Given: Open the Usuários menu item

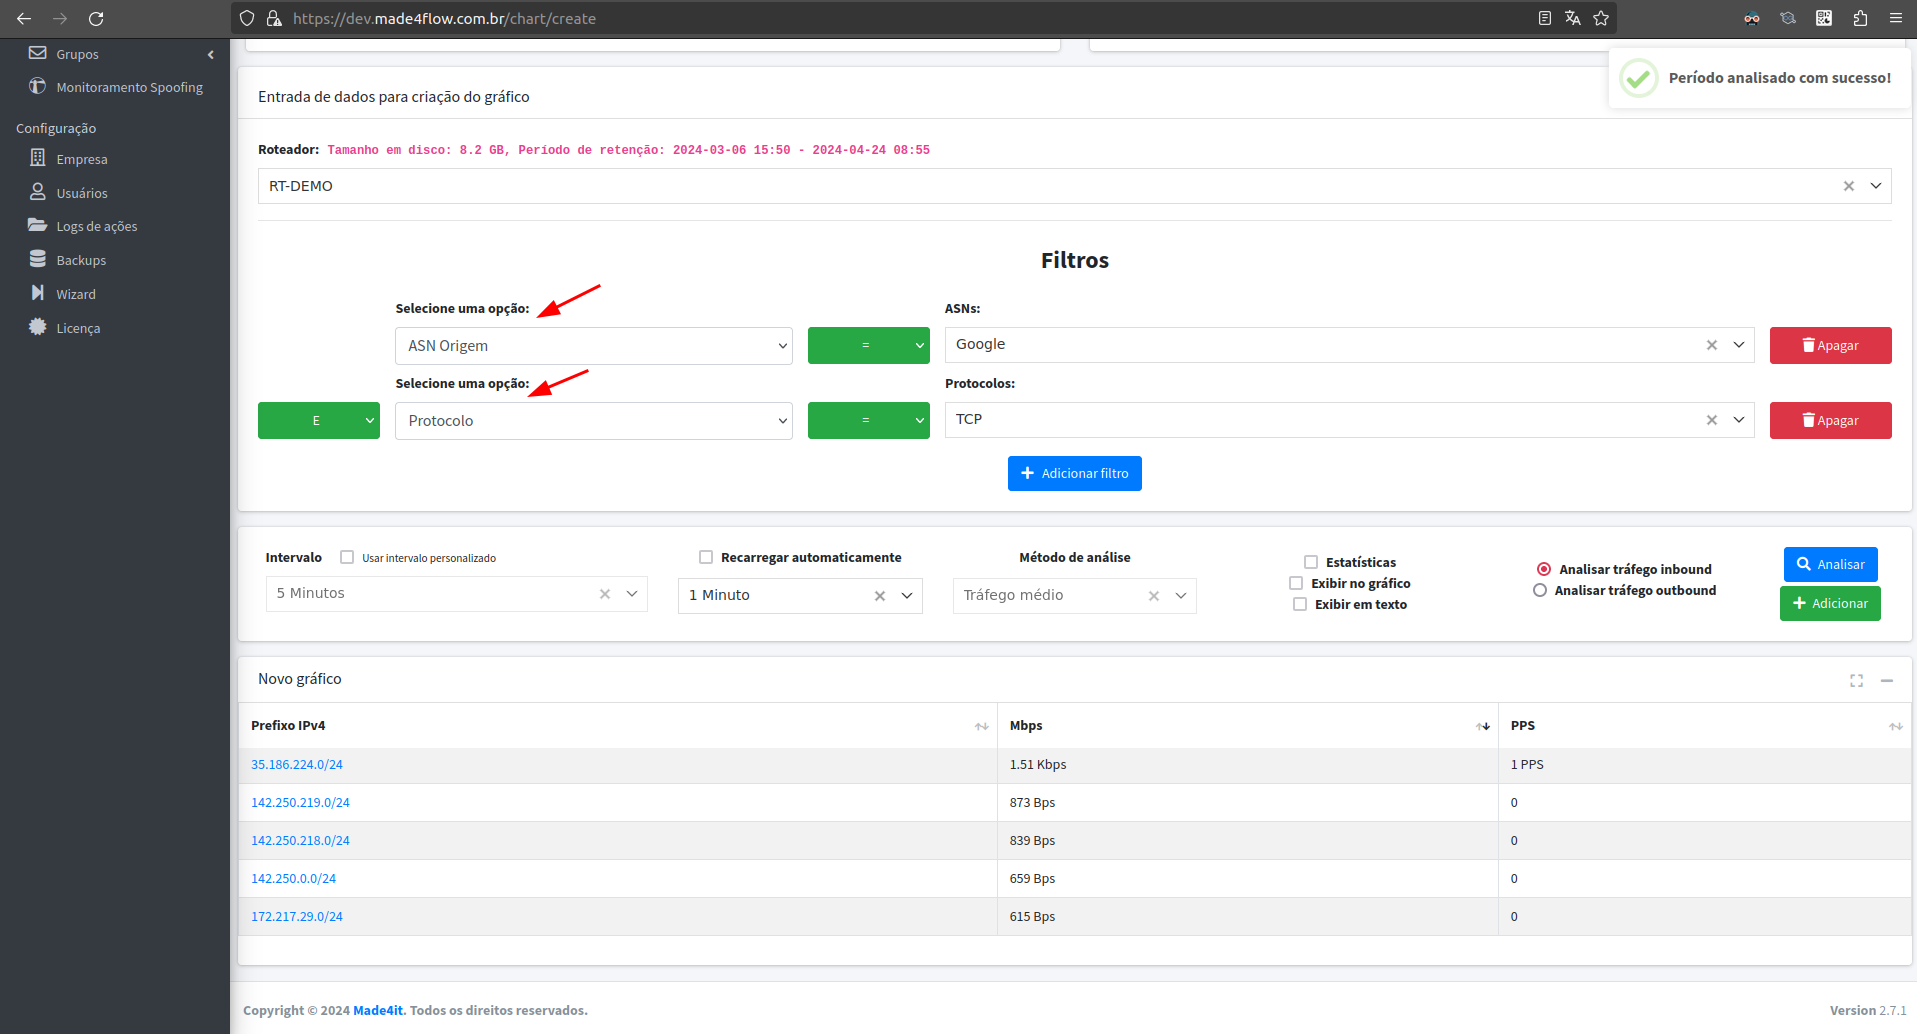Looking at the screenshot, I should click(x=82, y=193).
